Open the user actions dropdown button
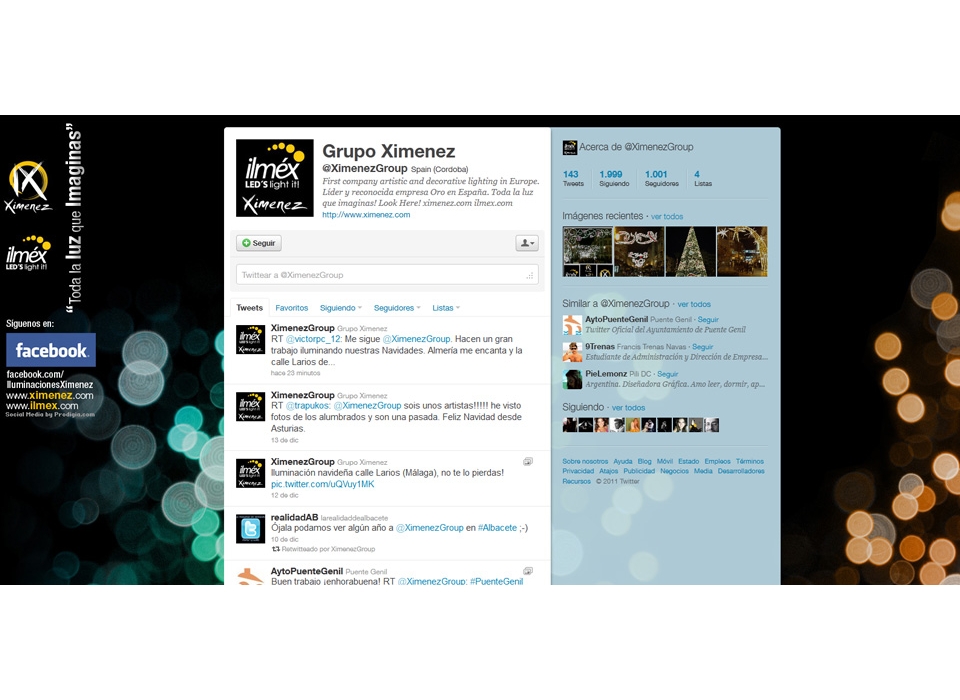The height and width of the screenshot is (700, 960). click(x=527, y=243)
